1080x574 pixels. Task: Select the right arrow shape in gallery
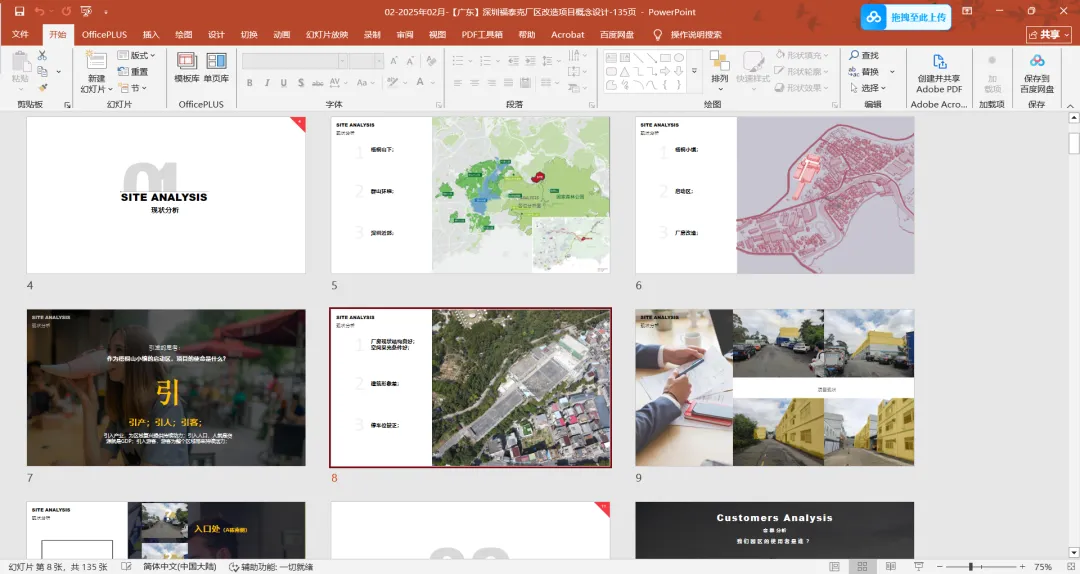click(665, 72)
